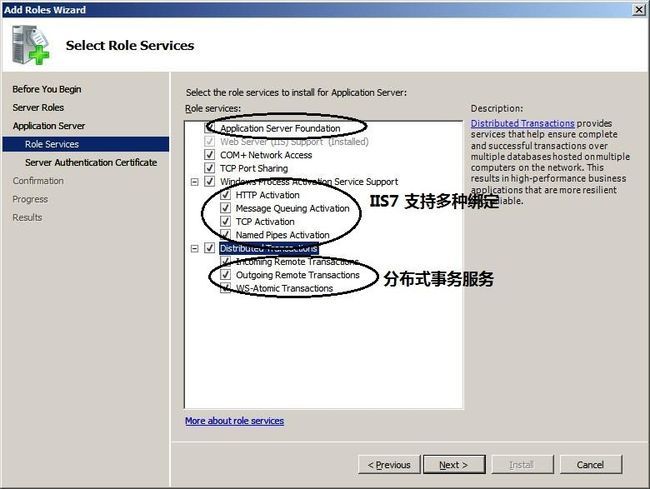The image size is (650, 489).
Task: Open the Server Roles step
Action: tap(38, 107)
